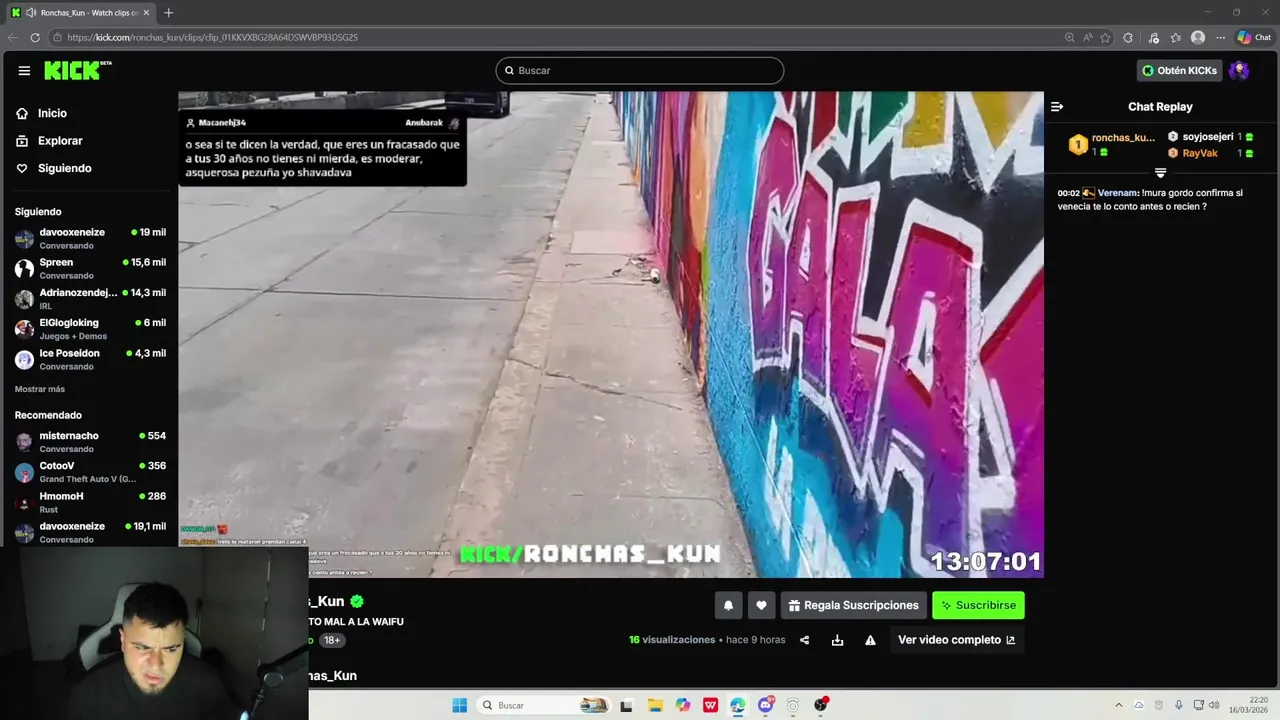Share the clip with share icon
Screen dimensions: 1280x720
tap(804, 640)
